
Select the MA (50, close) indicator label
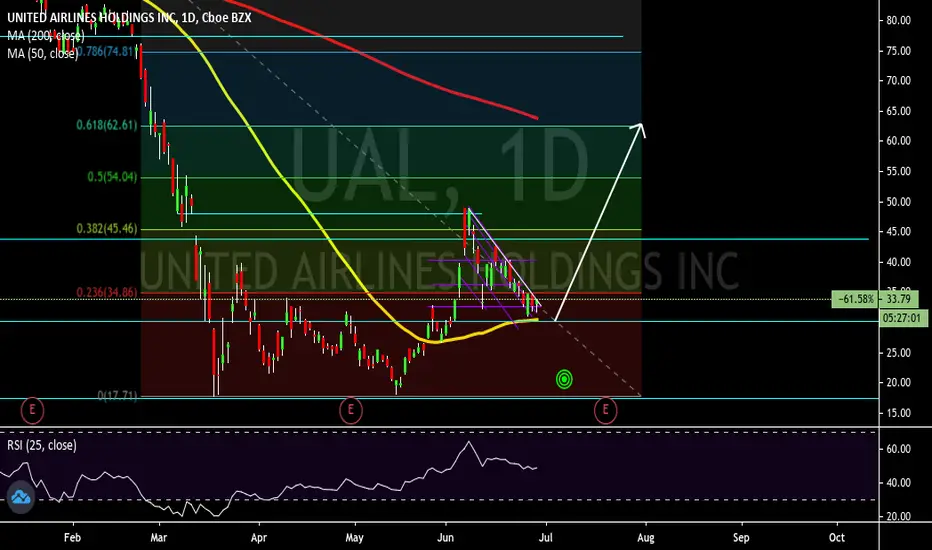click(43, 54)
